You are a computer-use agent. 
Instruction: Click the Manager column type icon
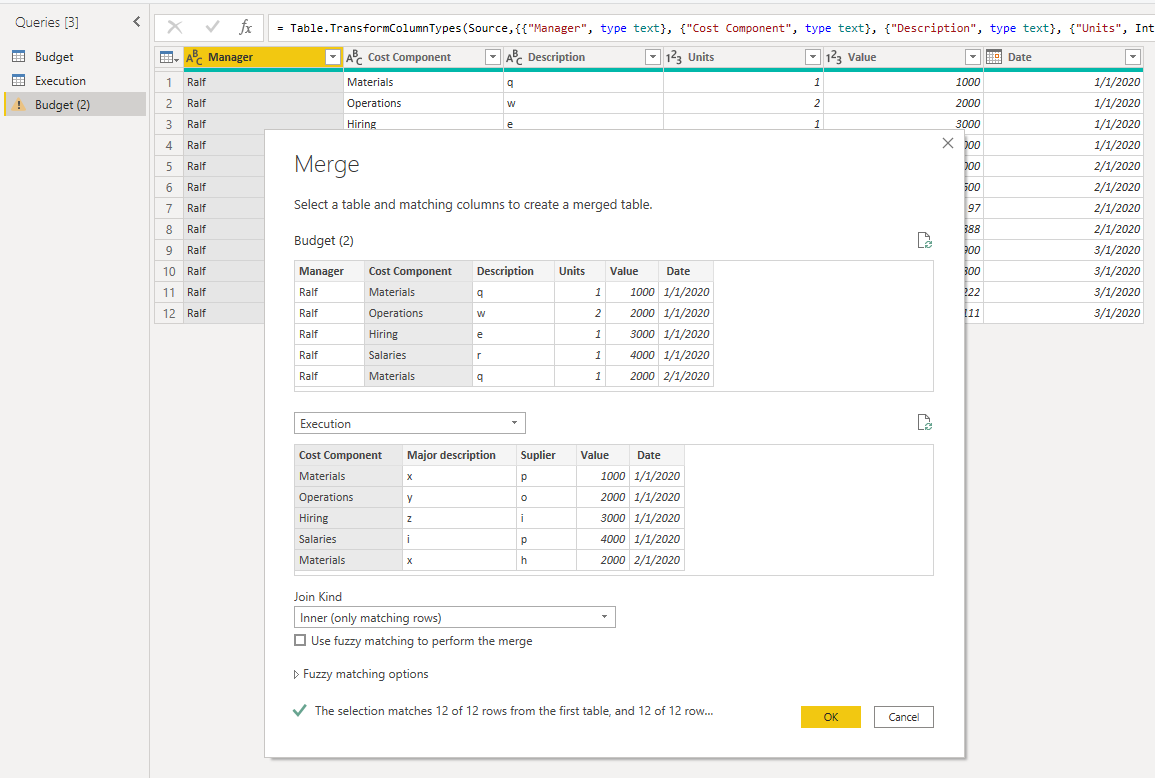coord(194,57)
